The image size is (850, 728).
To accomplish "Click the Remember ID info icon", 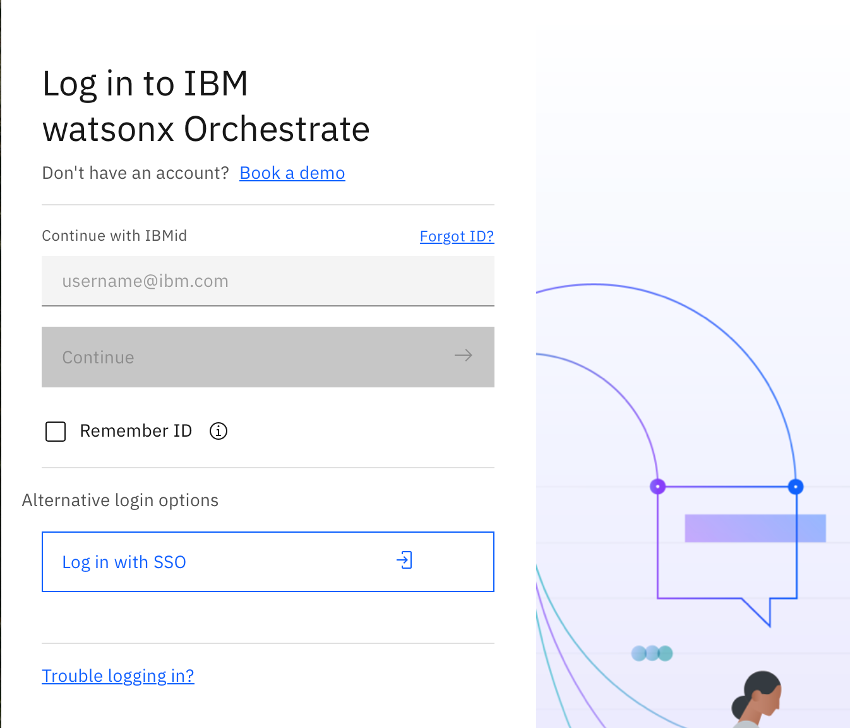I will click(218, 431).
